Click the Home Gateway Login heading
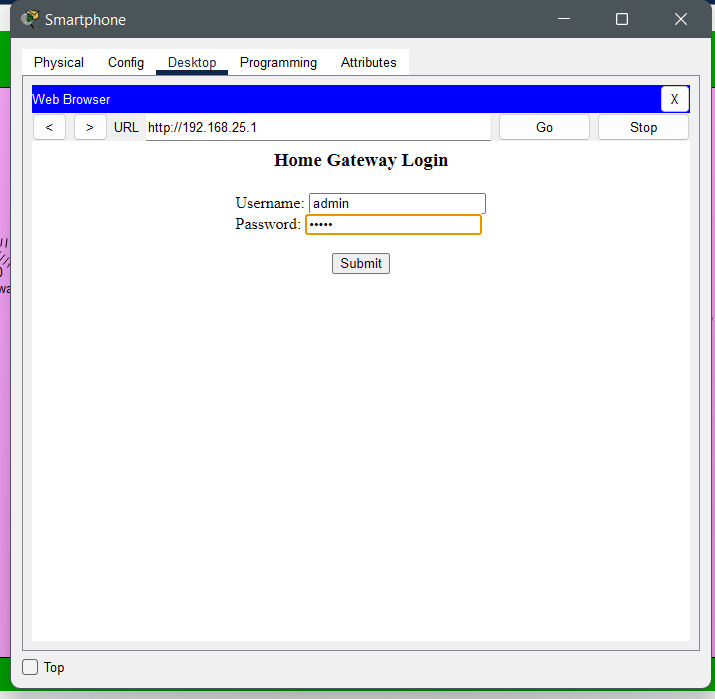The image size is (715, 699). coord(361,161)
